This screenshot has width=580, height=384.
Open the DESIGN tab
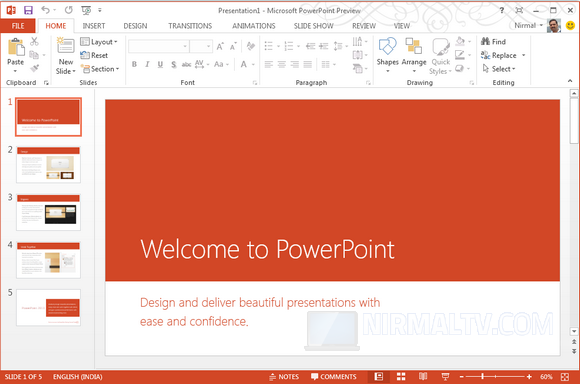tap(135, 26)
